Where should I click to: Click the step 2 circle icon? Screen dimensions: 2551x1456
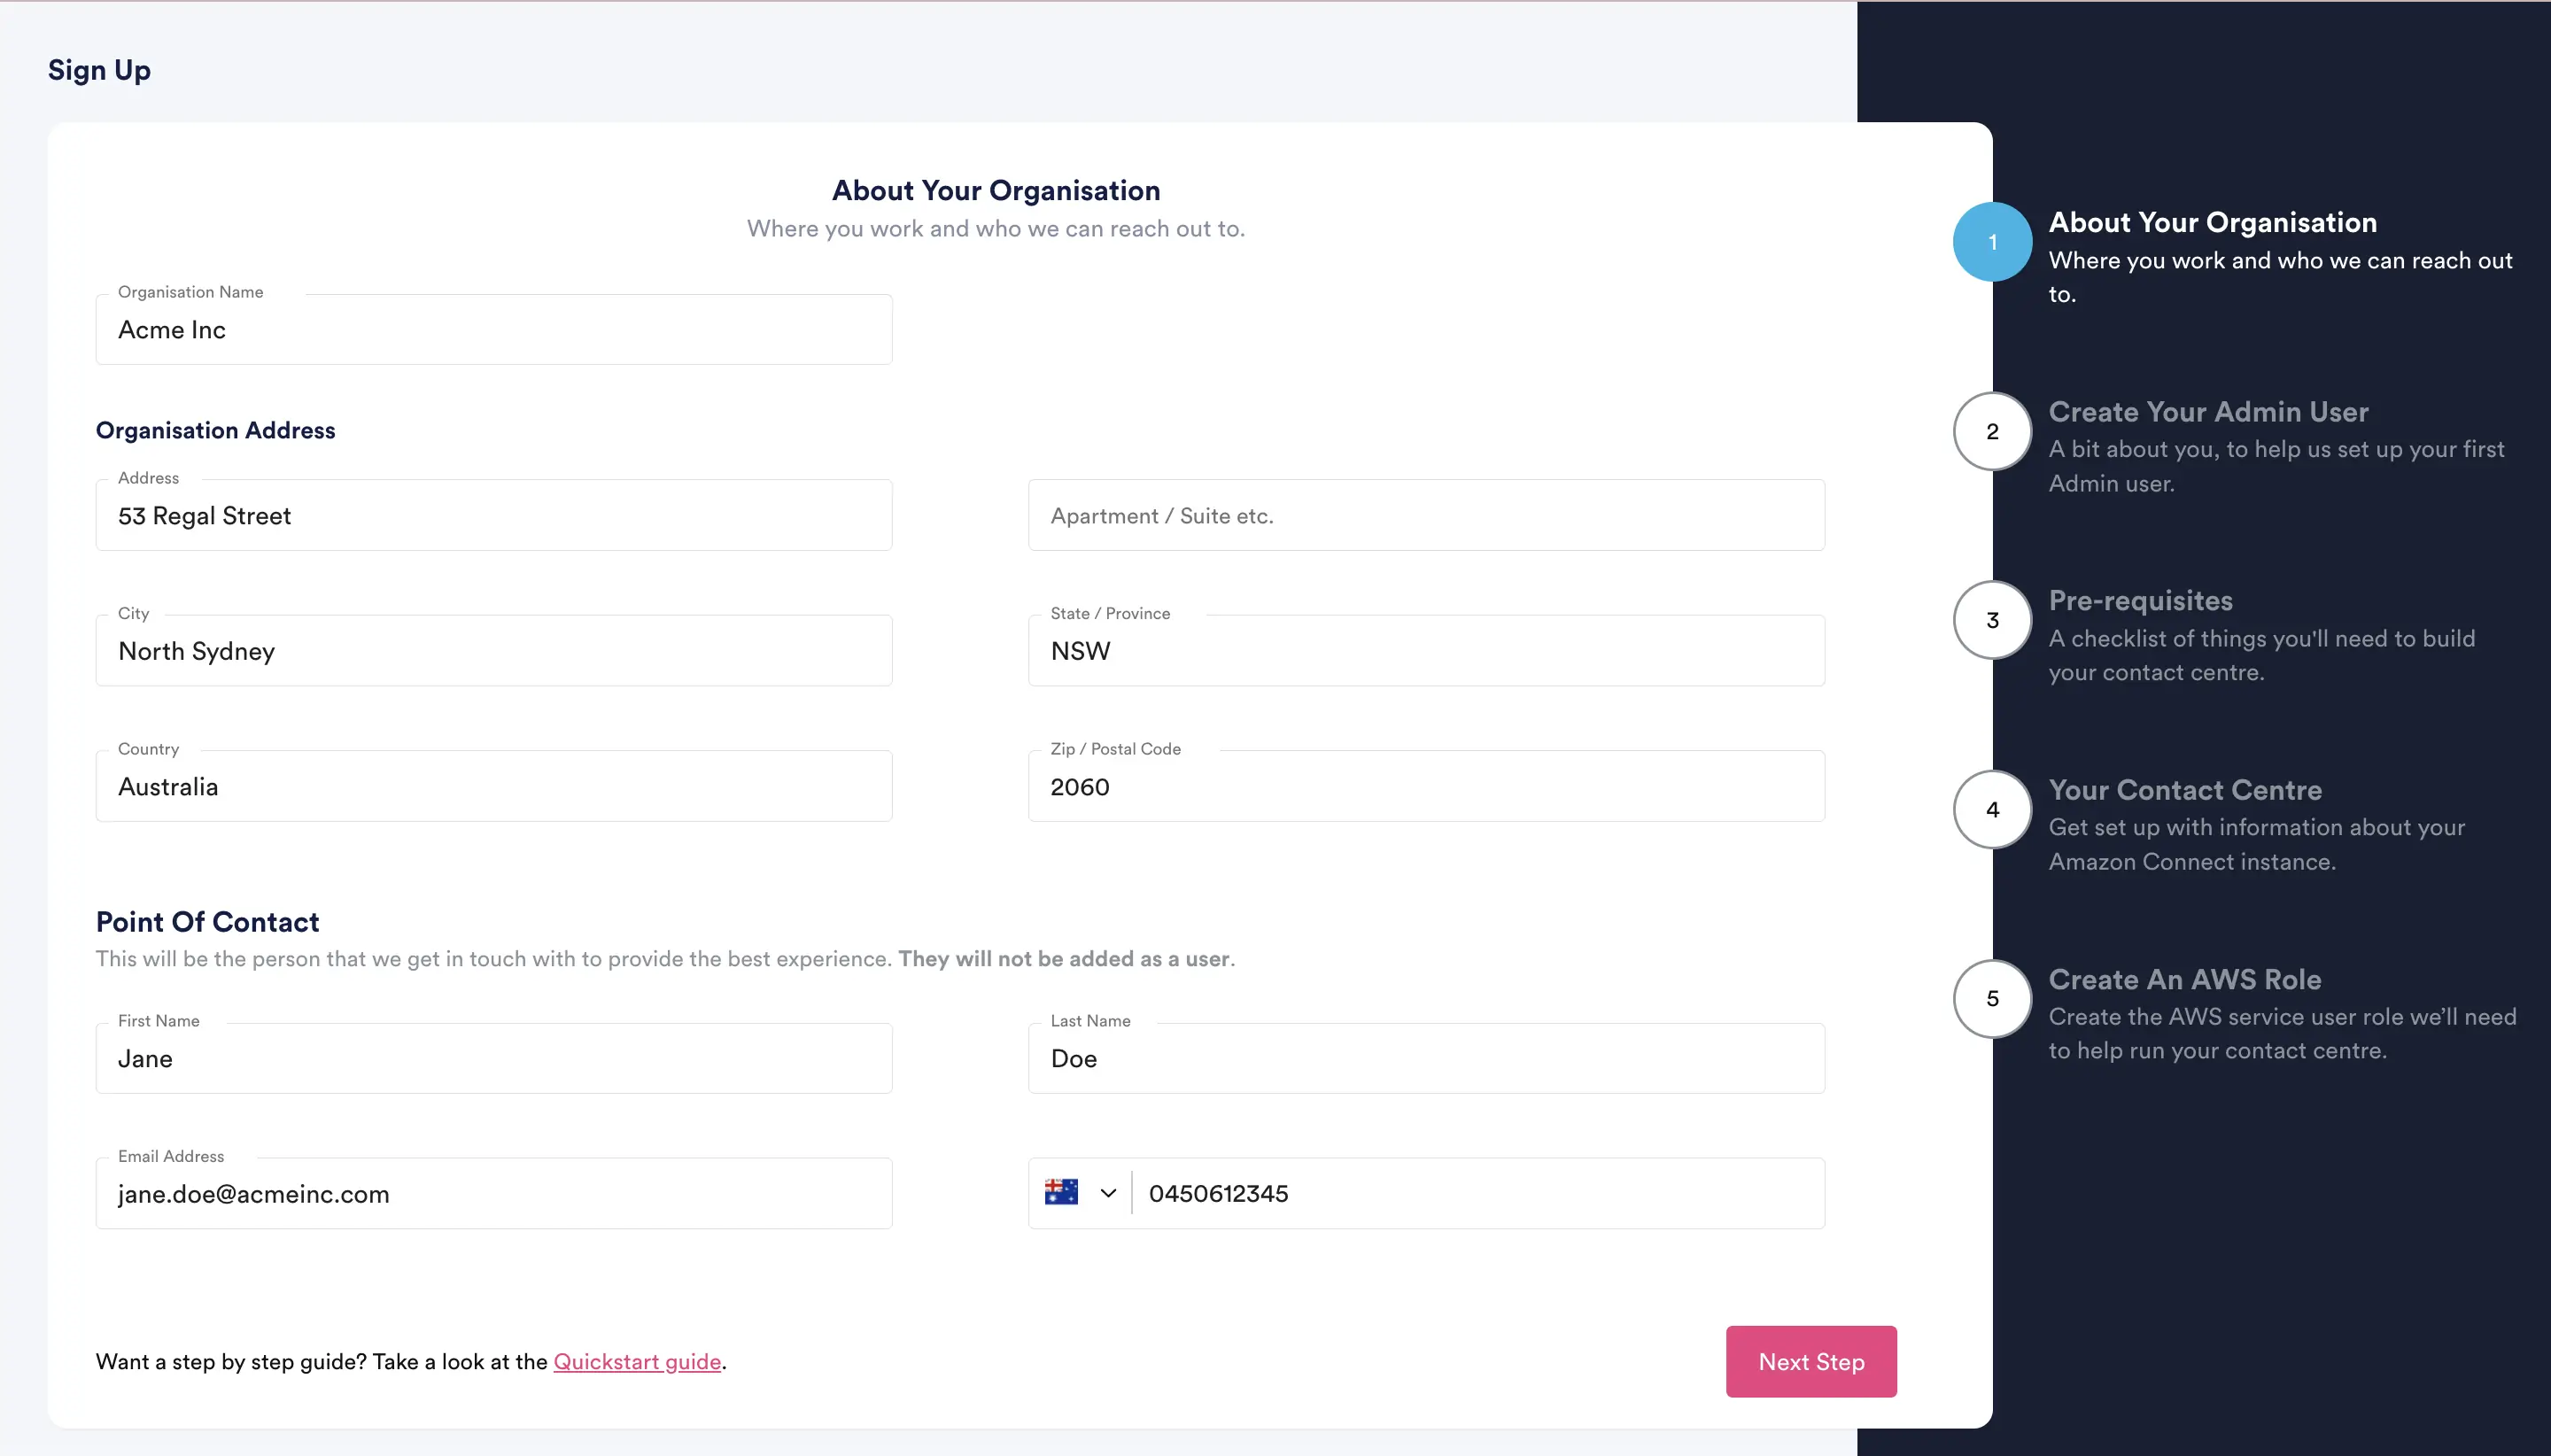coord(1992,431)
